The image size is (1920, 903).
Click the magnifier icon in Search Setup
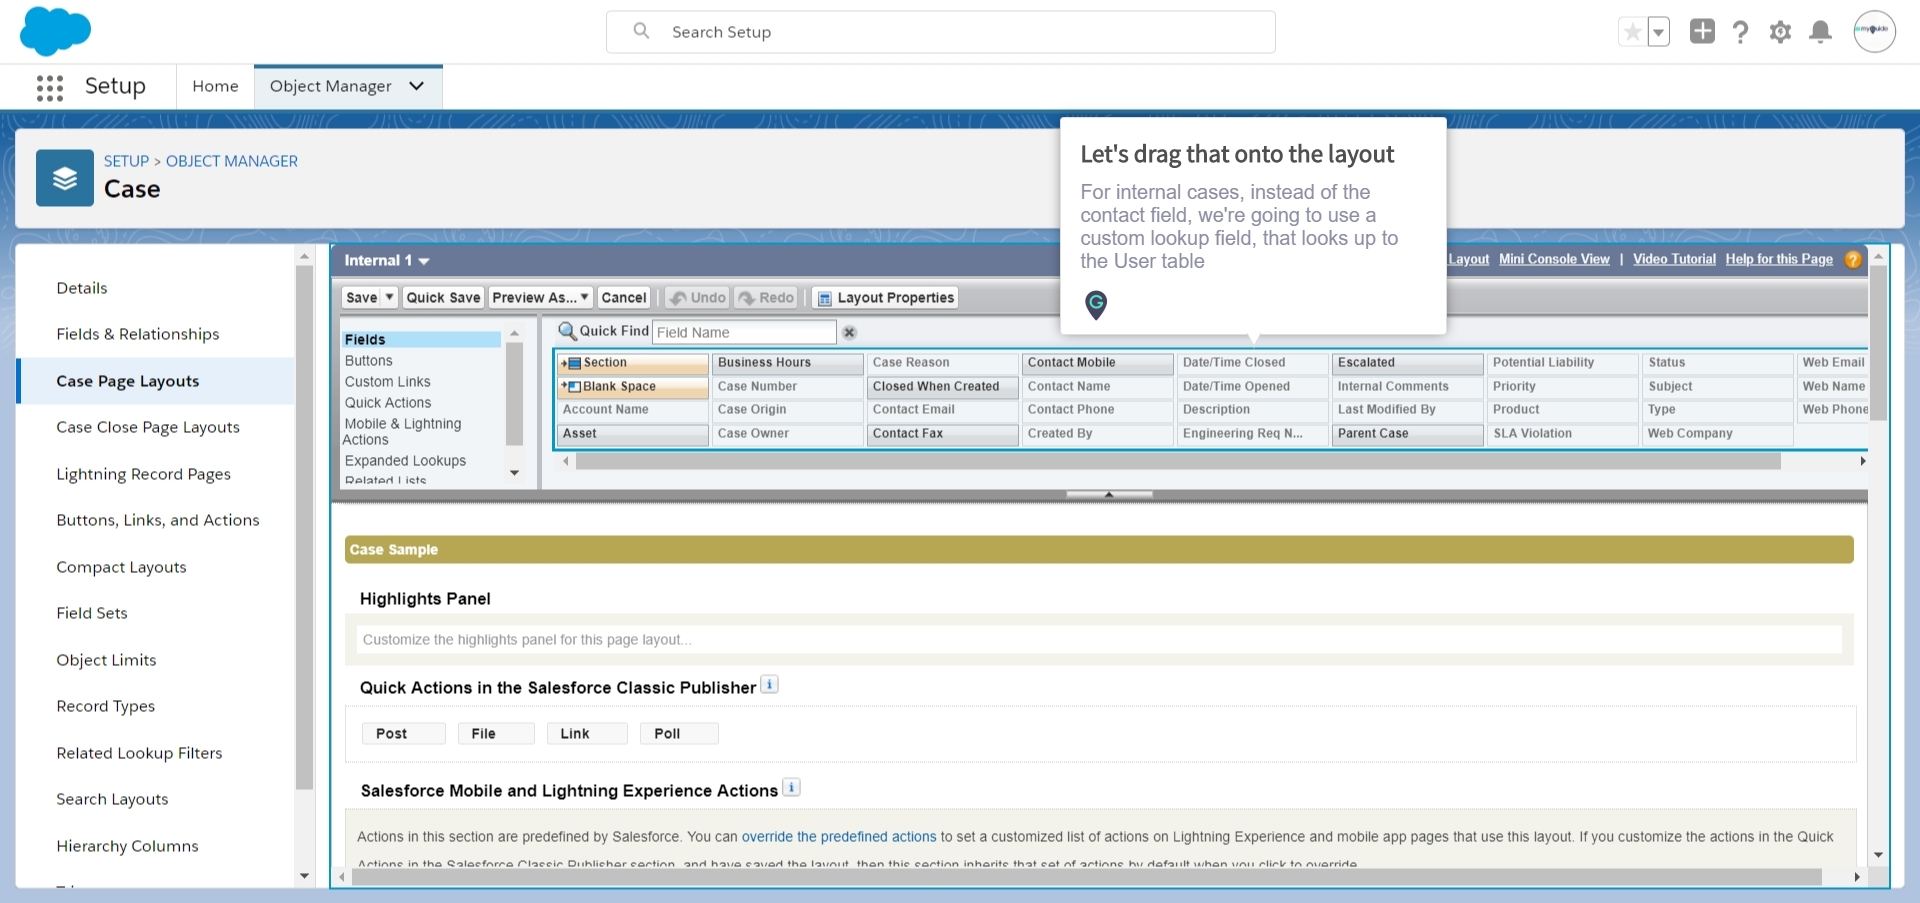(641, 31)
